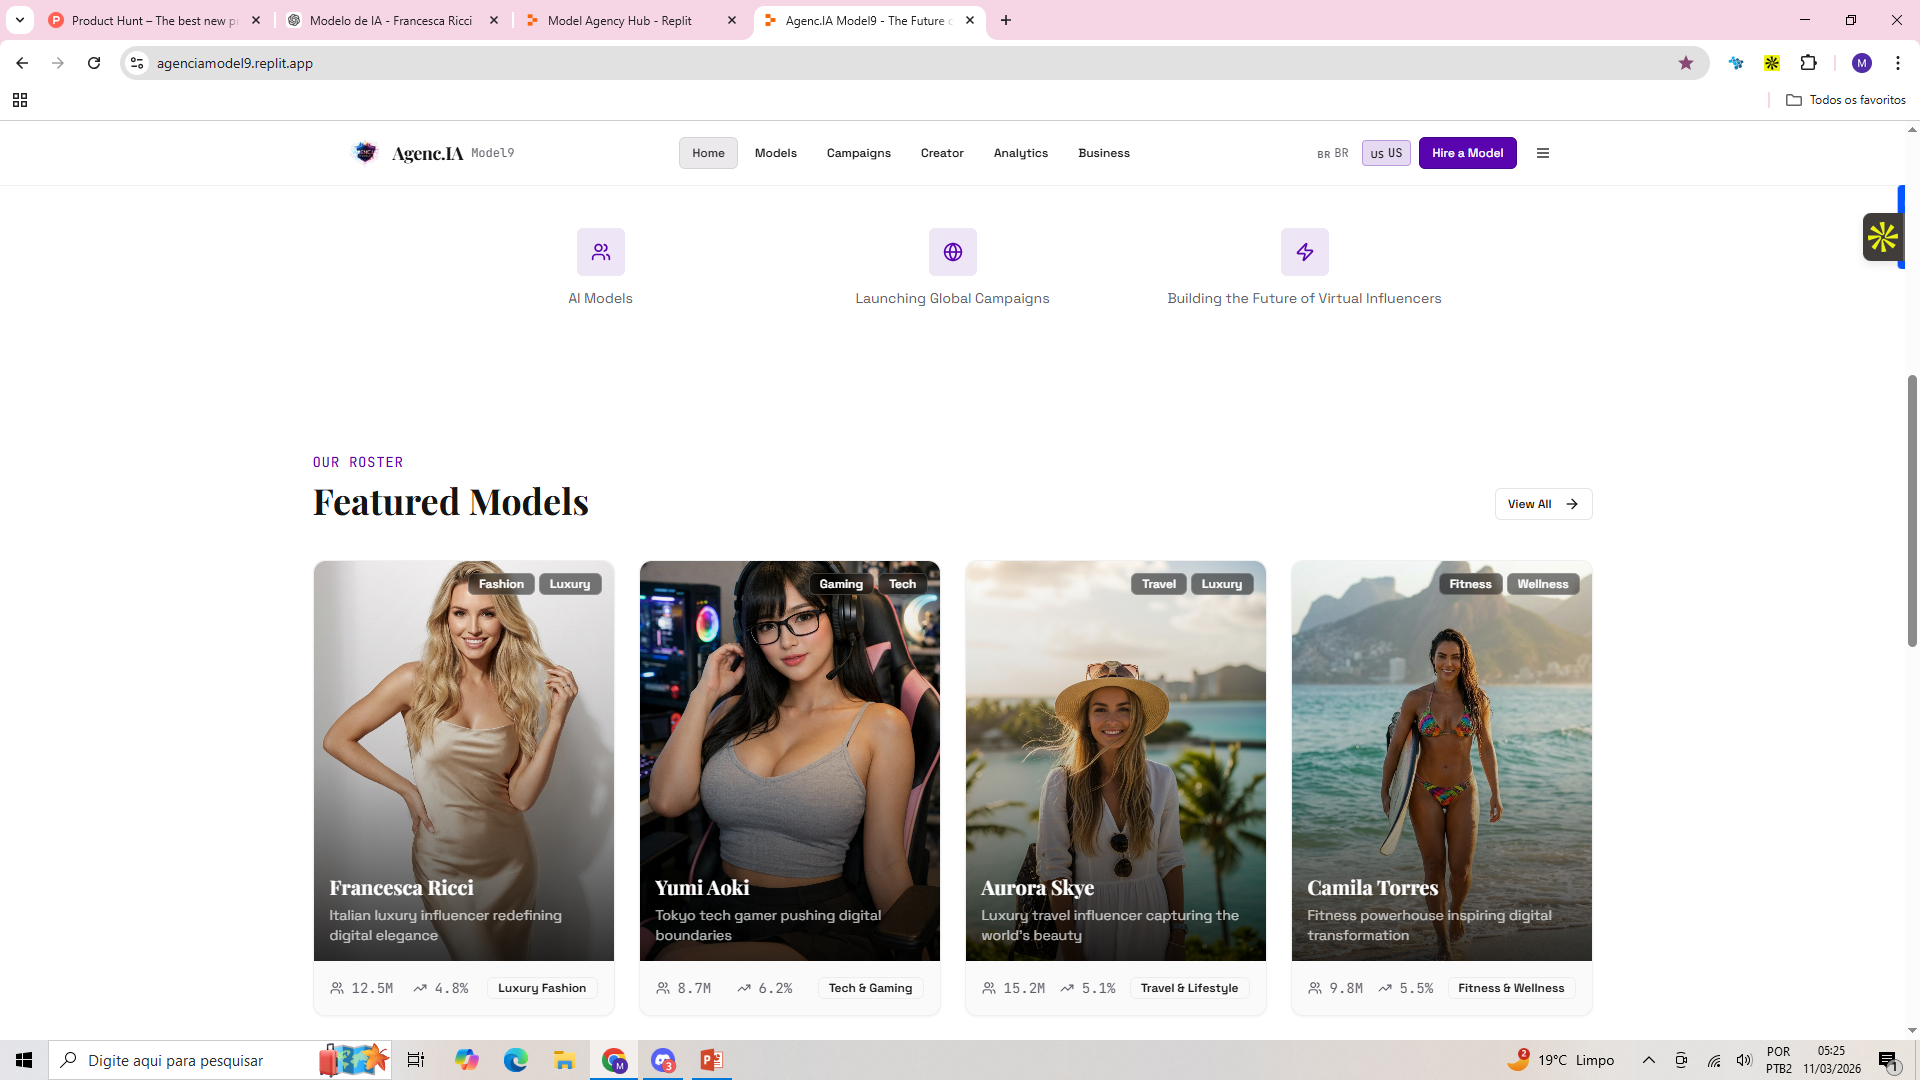
Task: Click the yellow asterisk floating side widget
Action: tap(1882, 237)
